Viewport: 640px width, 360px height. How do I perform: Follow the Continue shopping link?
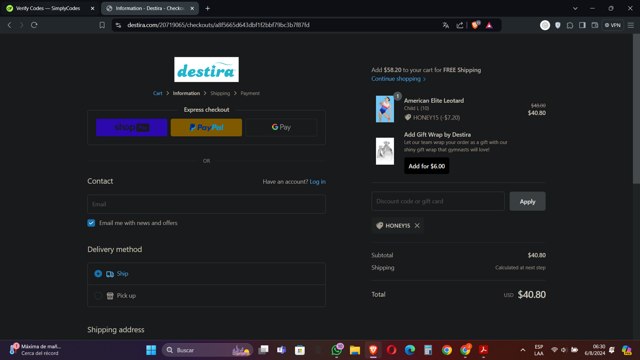pos(398,79)
